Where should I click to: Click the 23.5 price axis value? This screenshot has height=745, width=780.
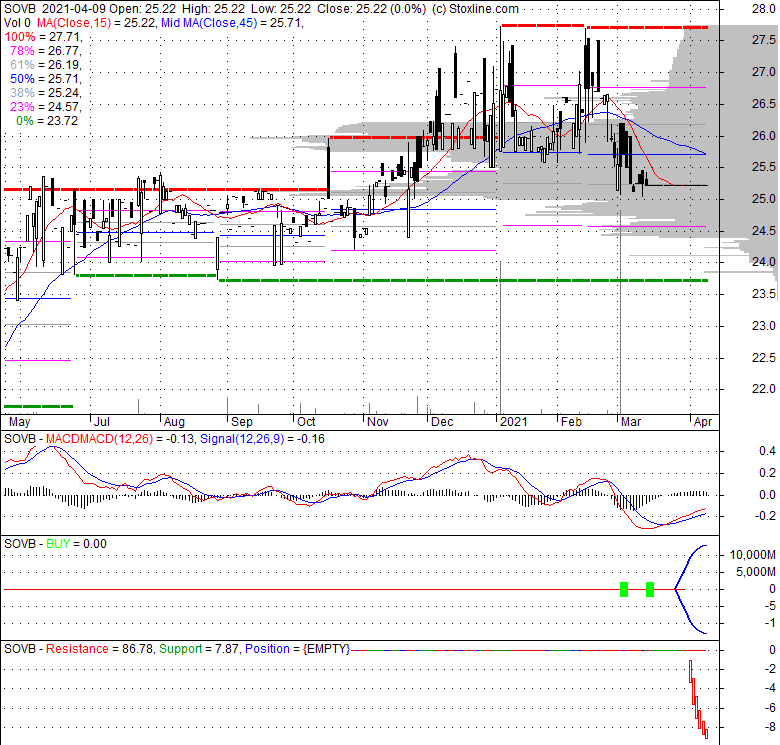tap(764, 294)
